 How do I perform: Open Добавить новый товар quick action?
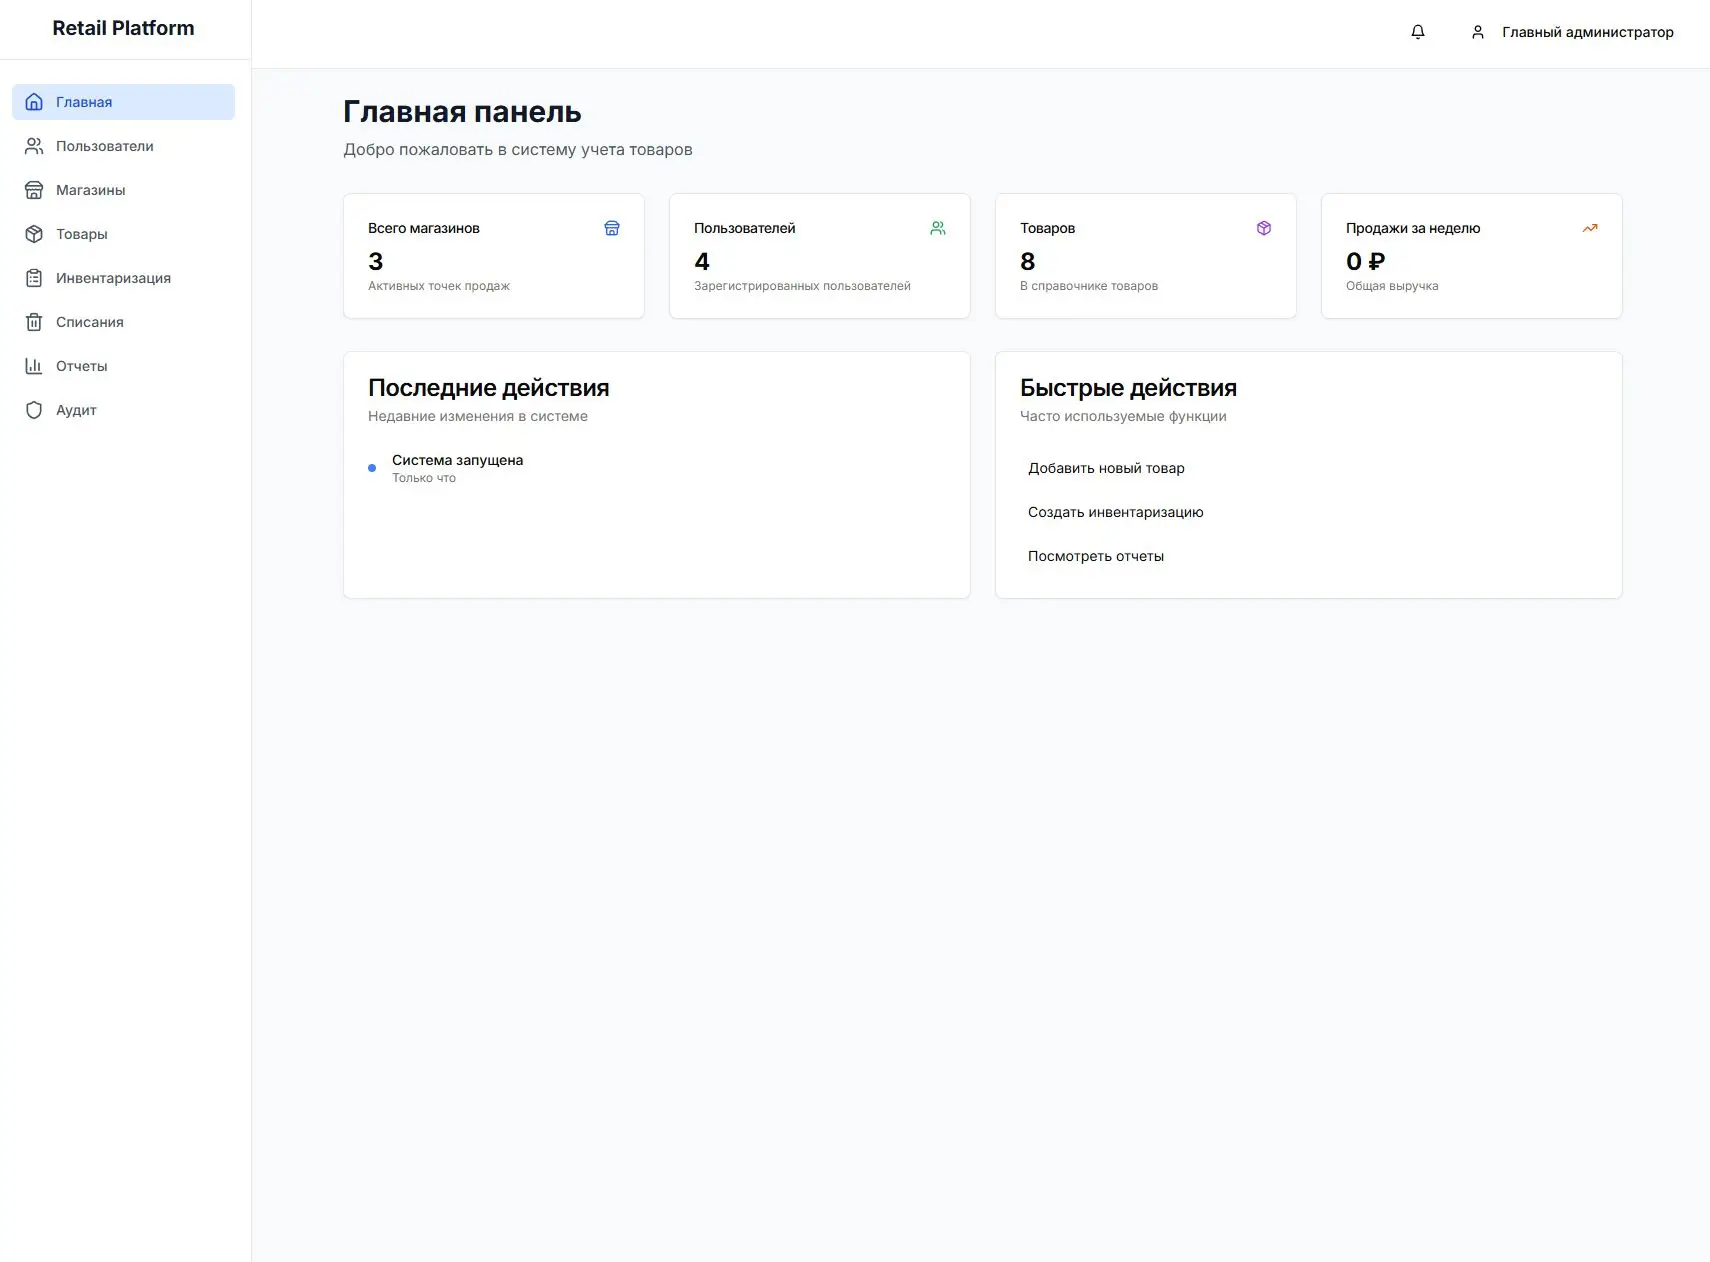(x=1106, y=468)
